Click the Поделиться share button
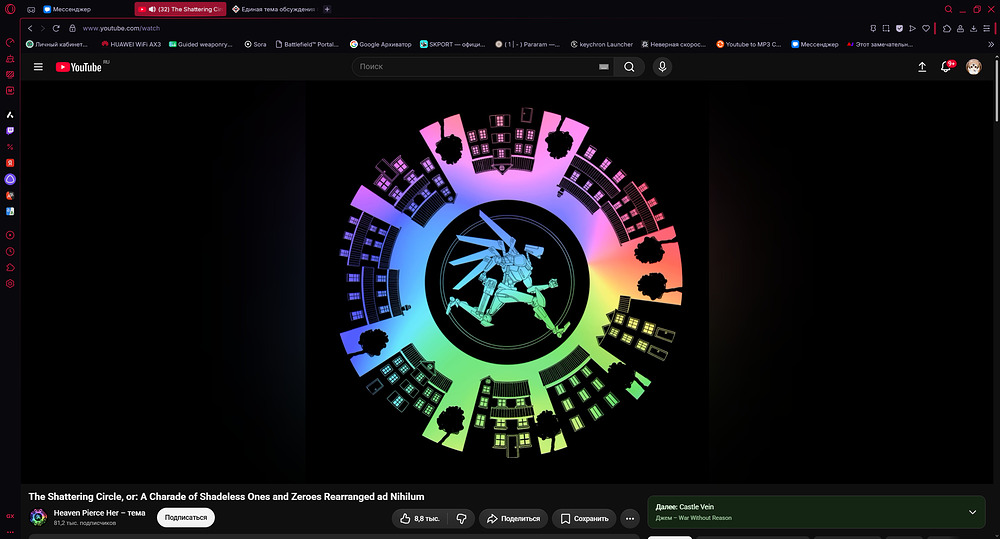 (x=513, y=519)
